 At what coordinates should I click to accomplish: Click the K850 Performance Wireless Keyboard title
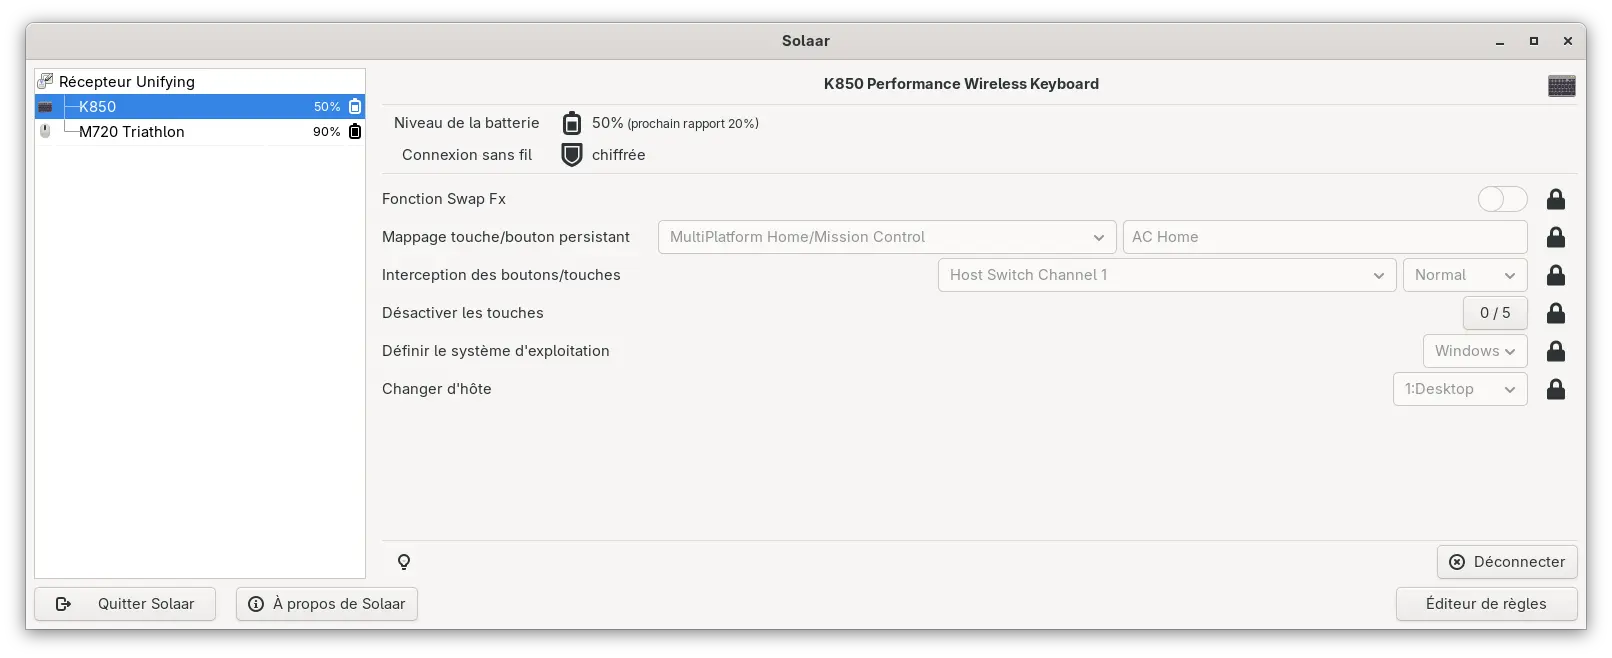pos(961,84)
